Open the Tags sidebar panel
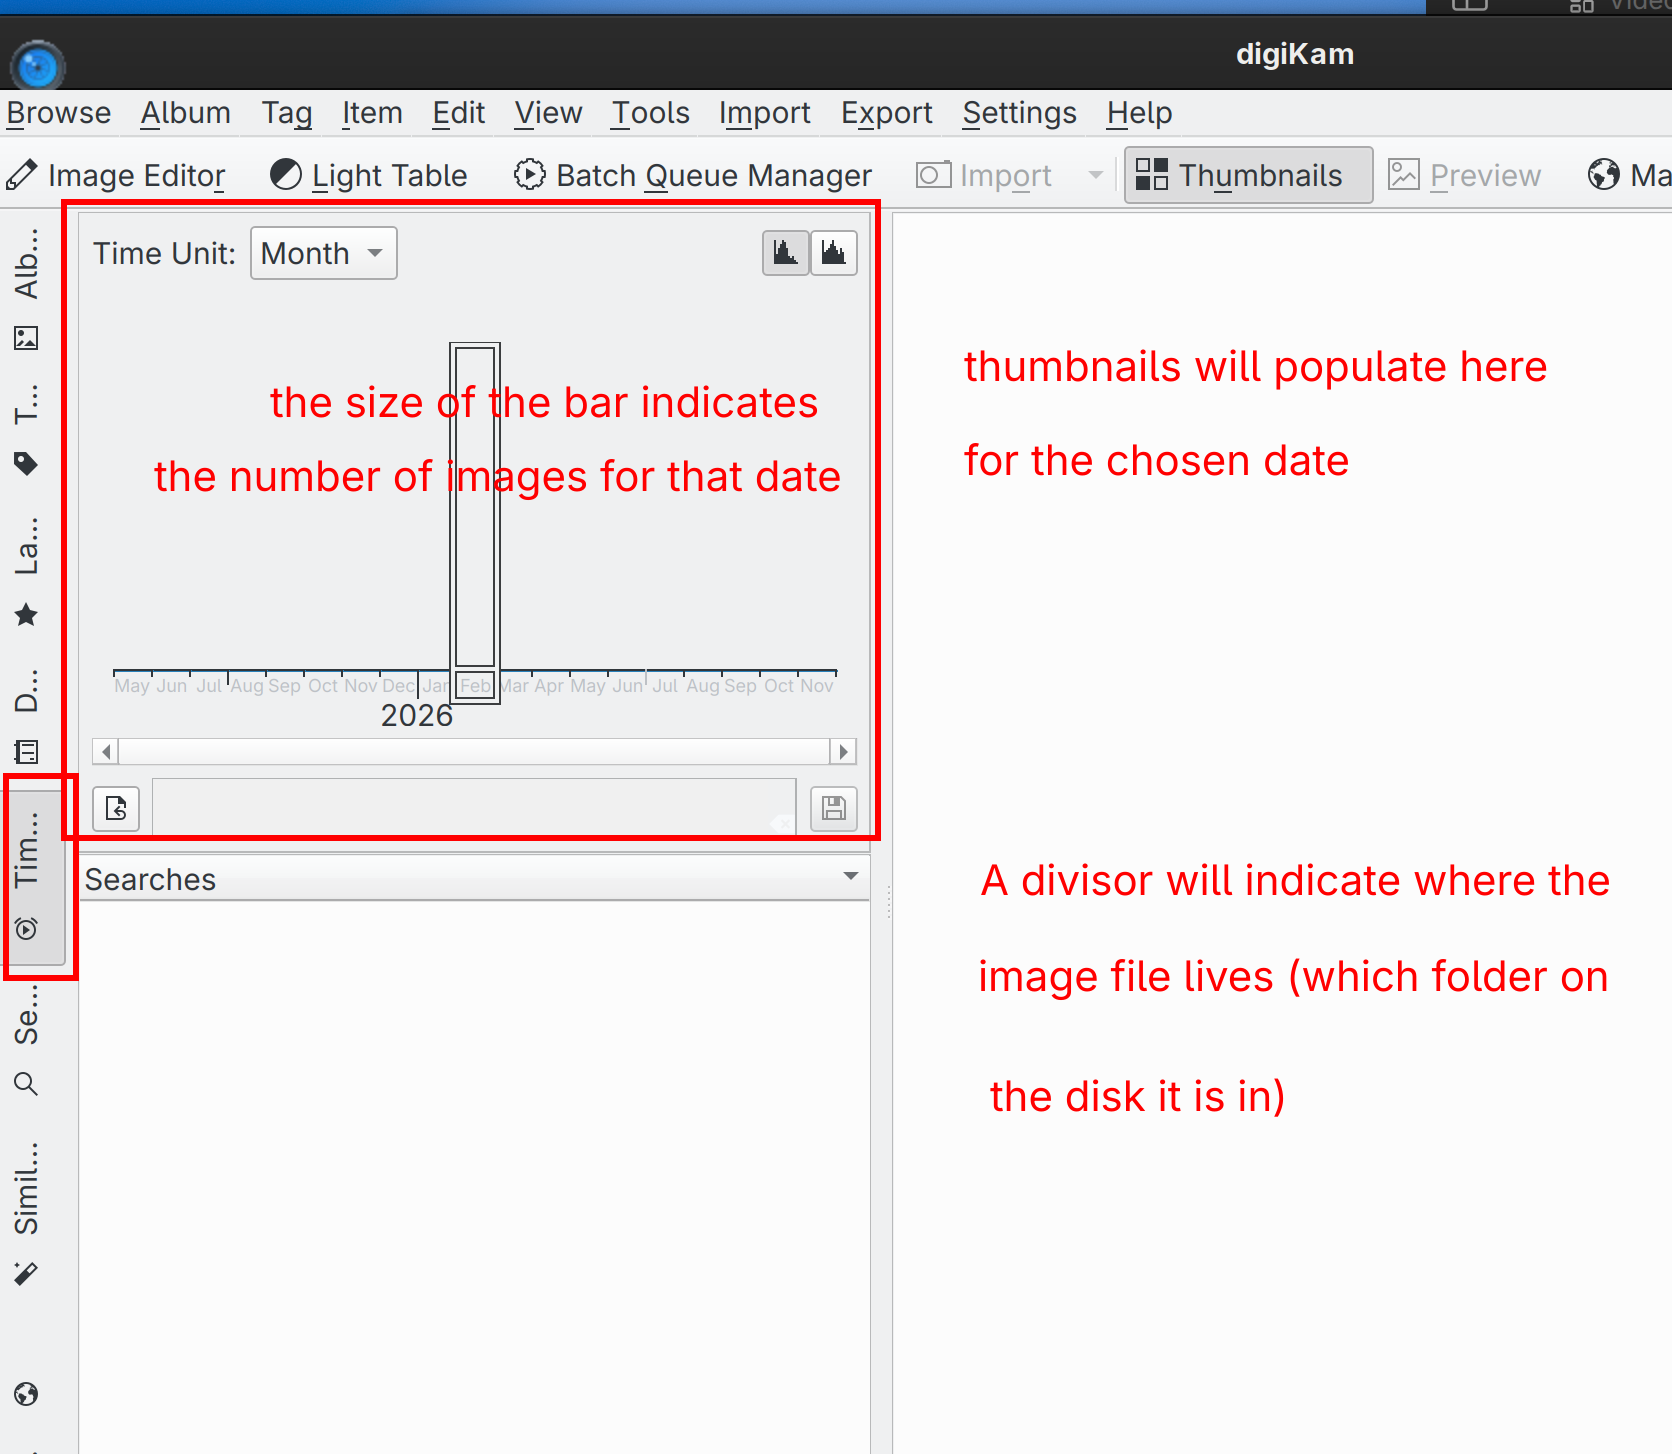Viewport: 1672px width, 1454px height. click(x=27, y=432)
